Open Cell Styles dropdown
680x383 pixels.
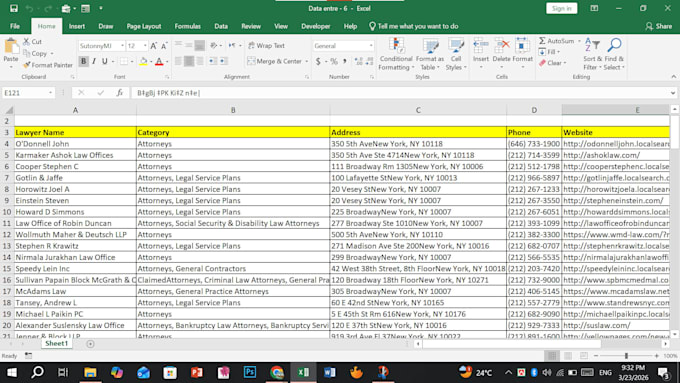coord(456,54)
